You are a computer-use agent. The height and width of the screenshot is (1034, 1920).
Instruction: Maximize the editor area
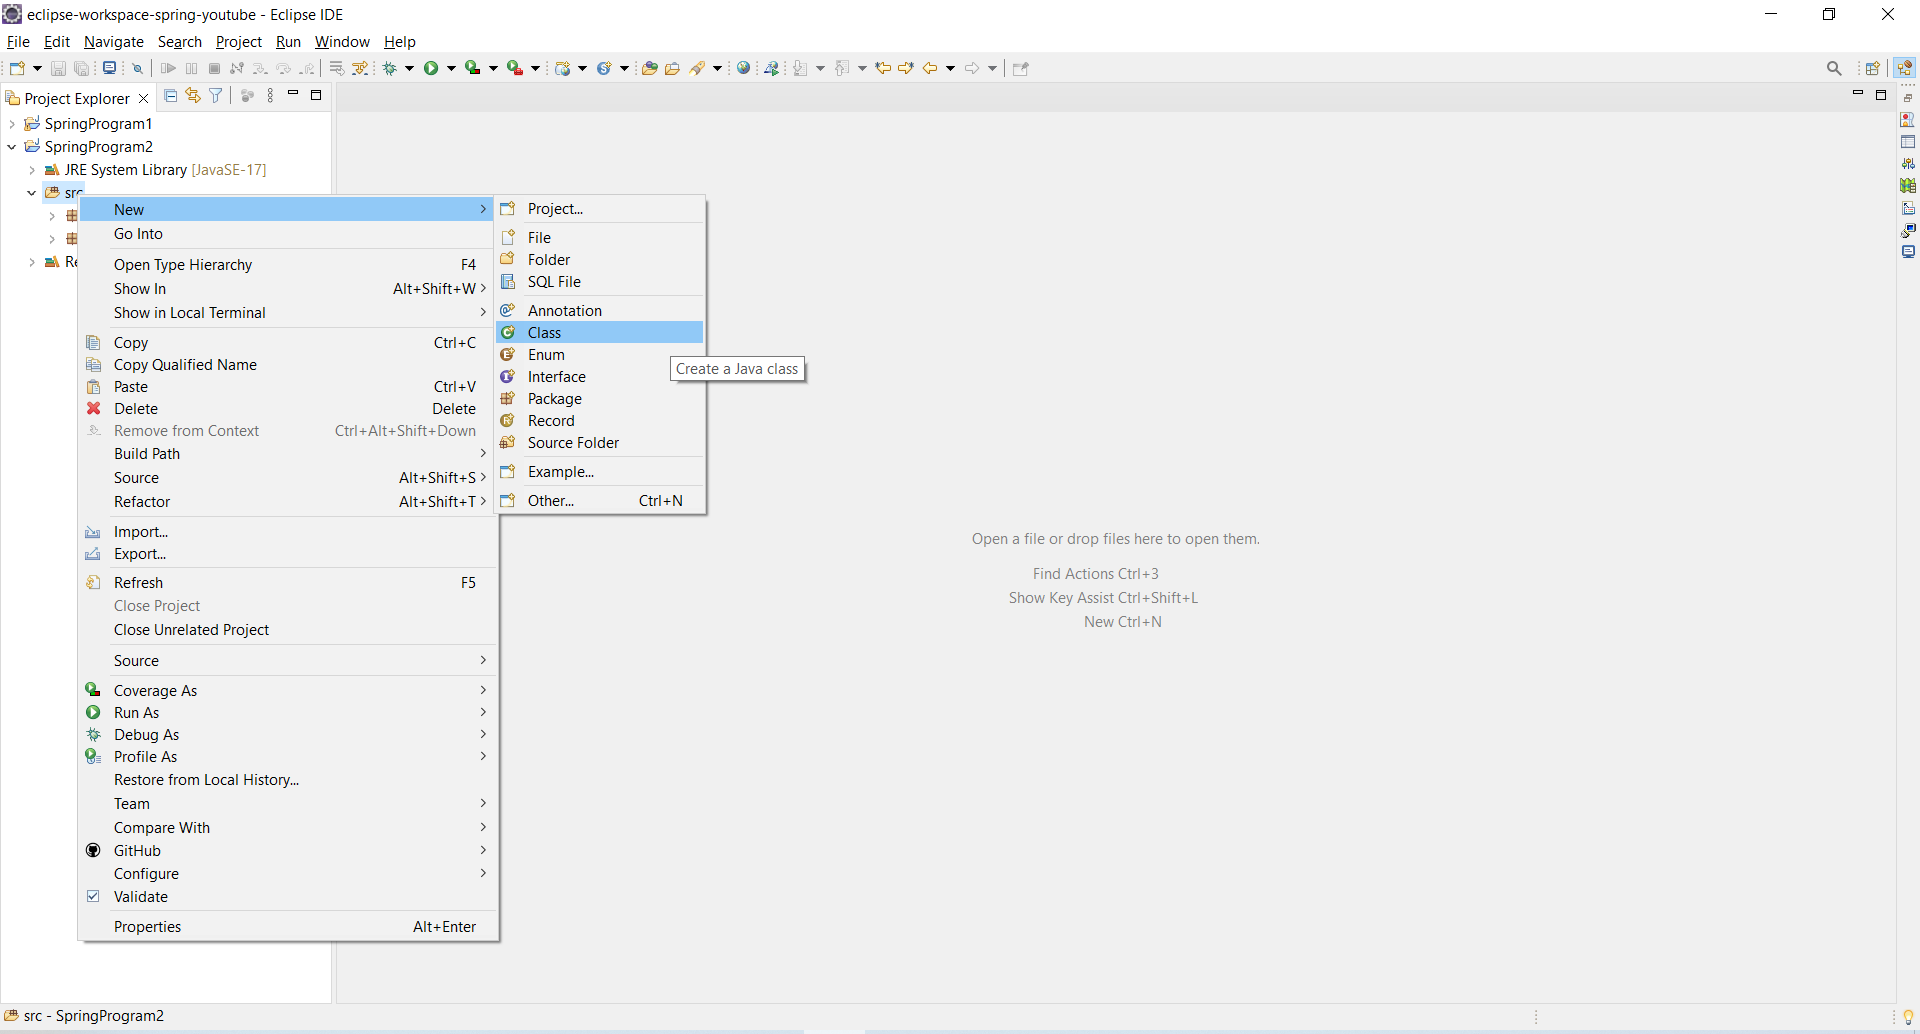1881,95
